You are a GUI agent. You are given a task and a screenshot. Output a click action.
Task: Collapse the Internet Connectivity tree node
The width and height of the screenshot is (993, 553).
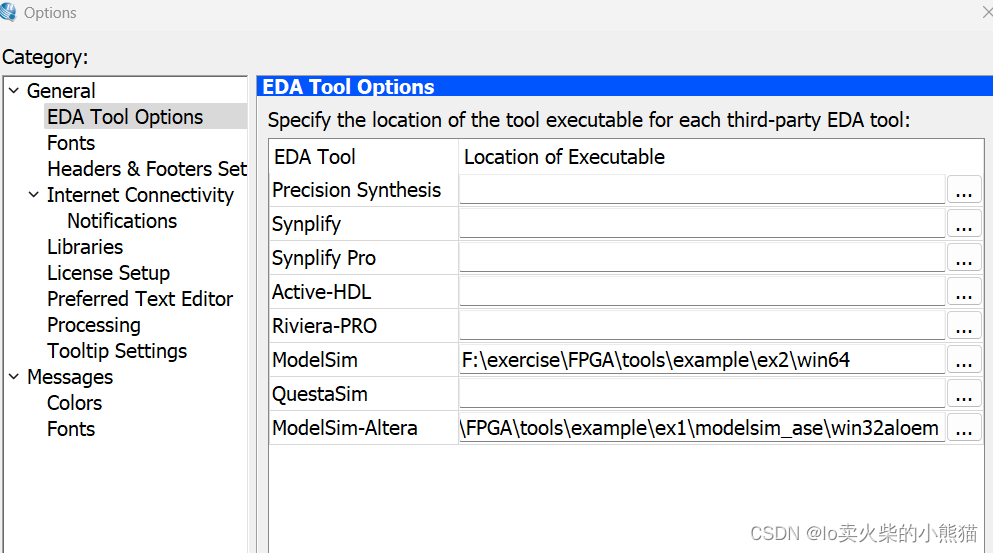(x=34, y=195)
